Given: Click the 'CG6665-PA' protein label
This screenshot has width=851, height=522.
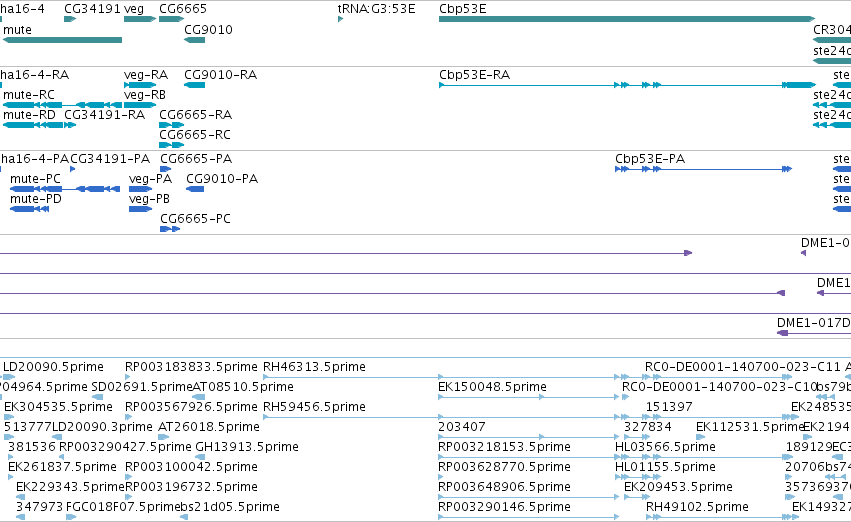Looking at the screenshot, I should tap(196, 159).
